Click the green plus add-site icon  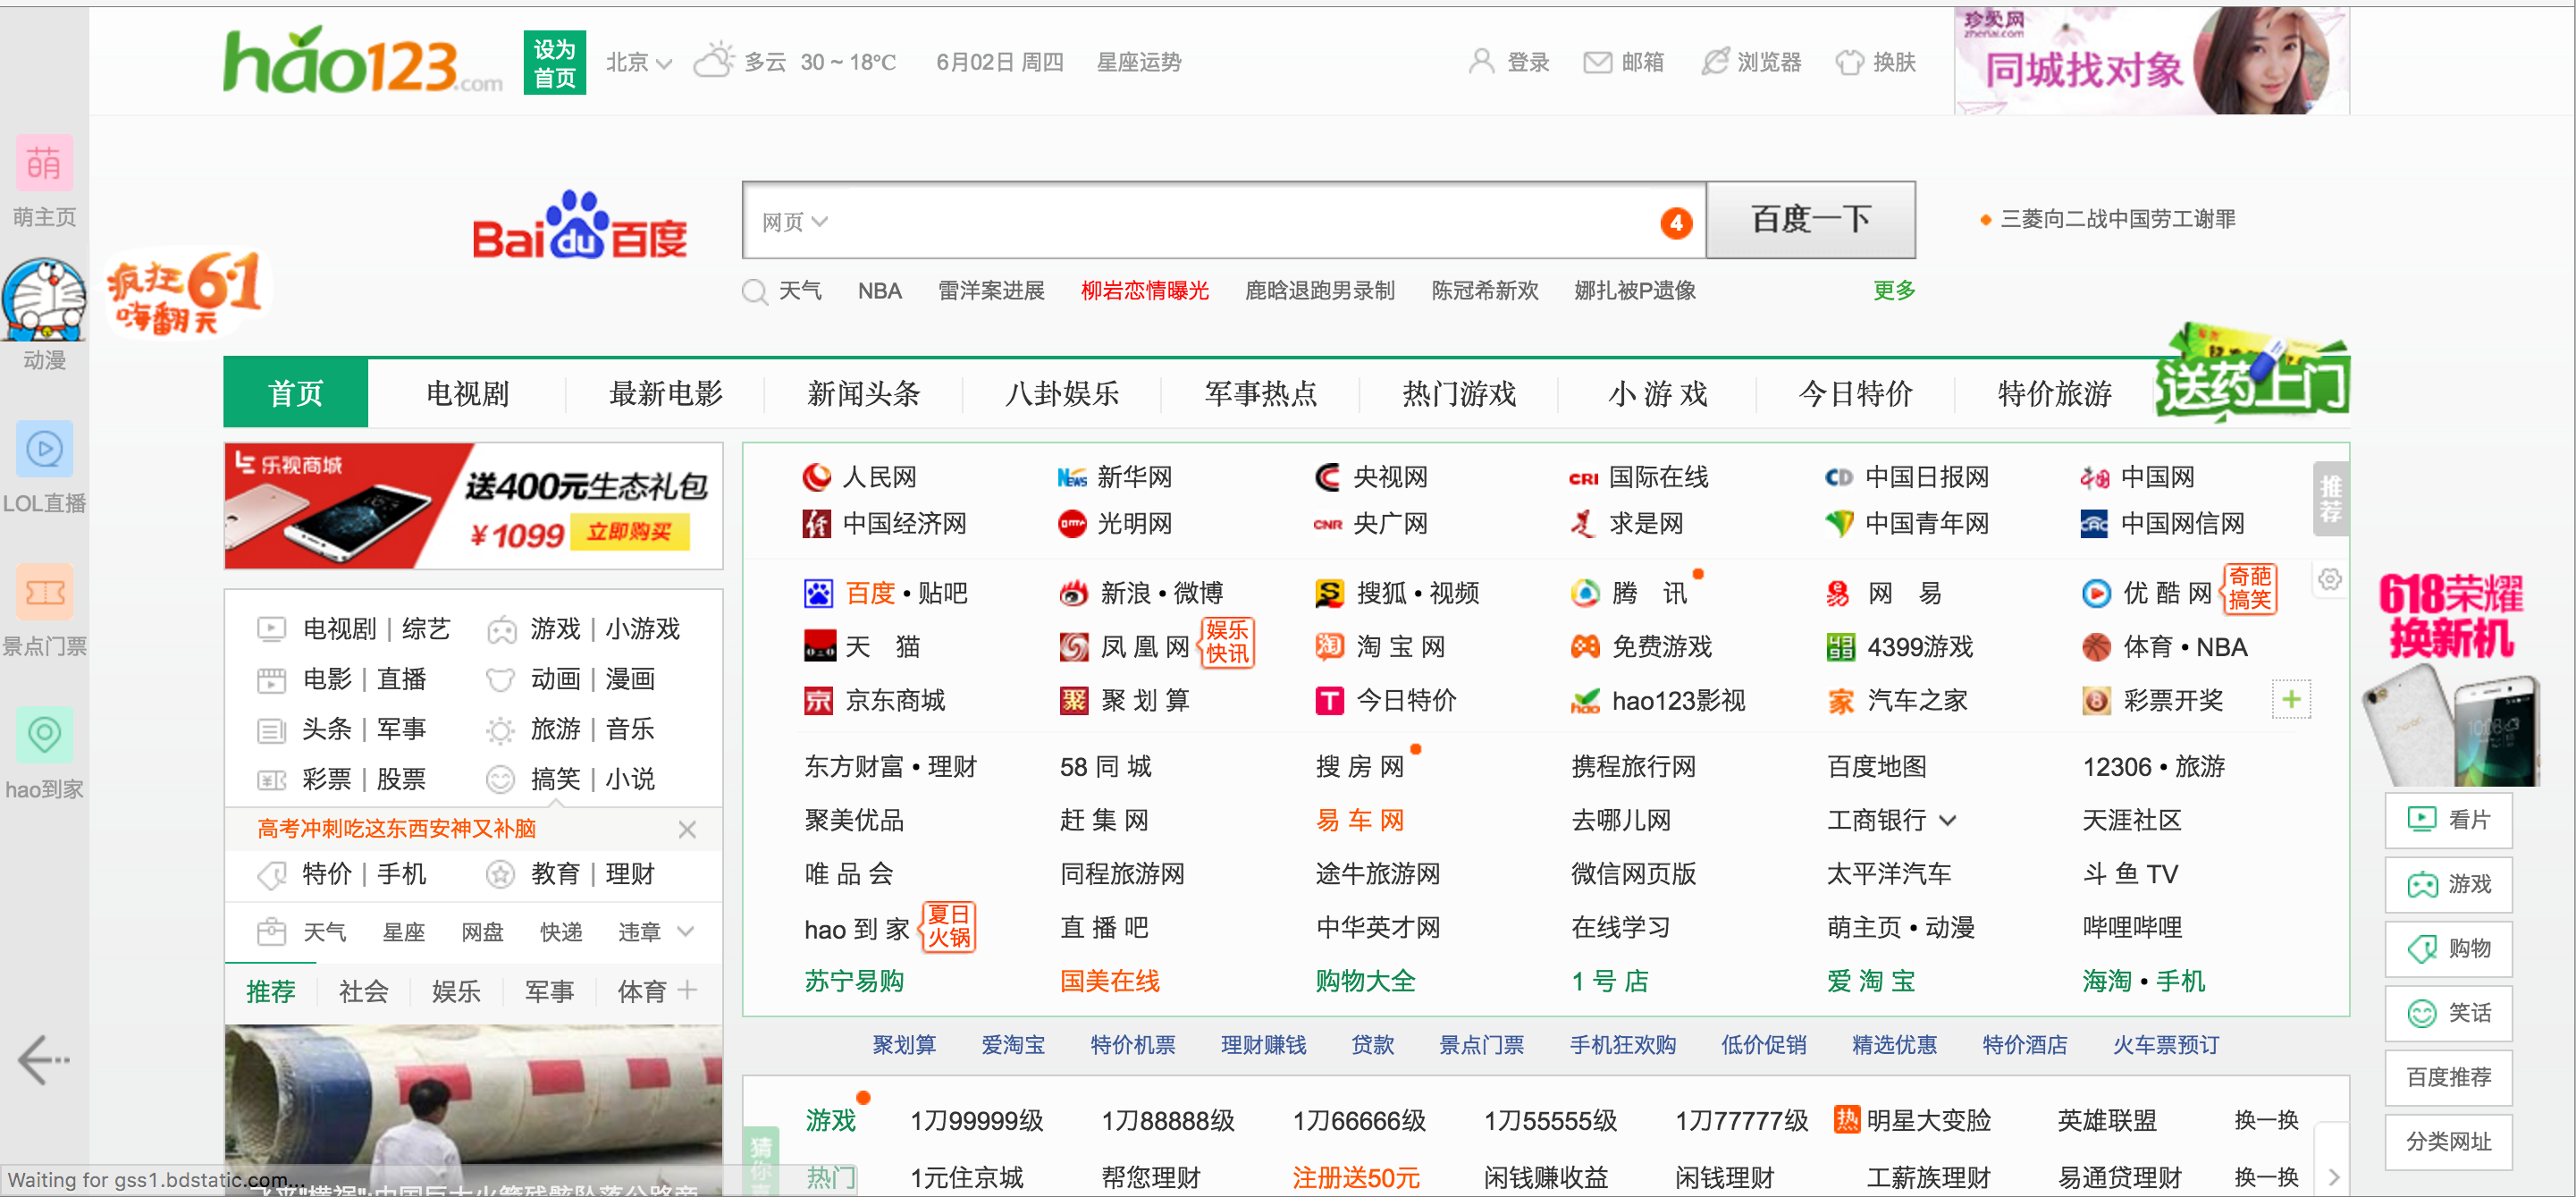(x=2291, y=699)
